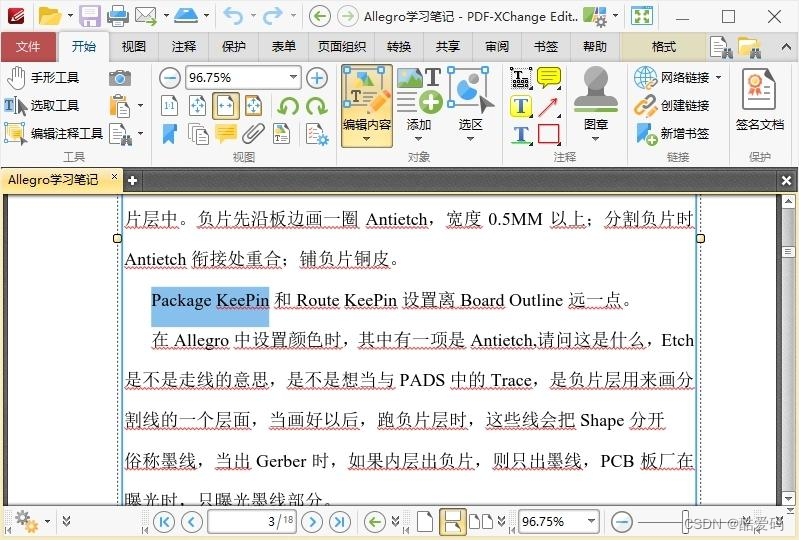Screen dimensions: 799x540
Task: Click 签名文档 sign document button
Action: click(x=759, y=102)
